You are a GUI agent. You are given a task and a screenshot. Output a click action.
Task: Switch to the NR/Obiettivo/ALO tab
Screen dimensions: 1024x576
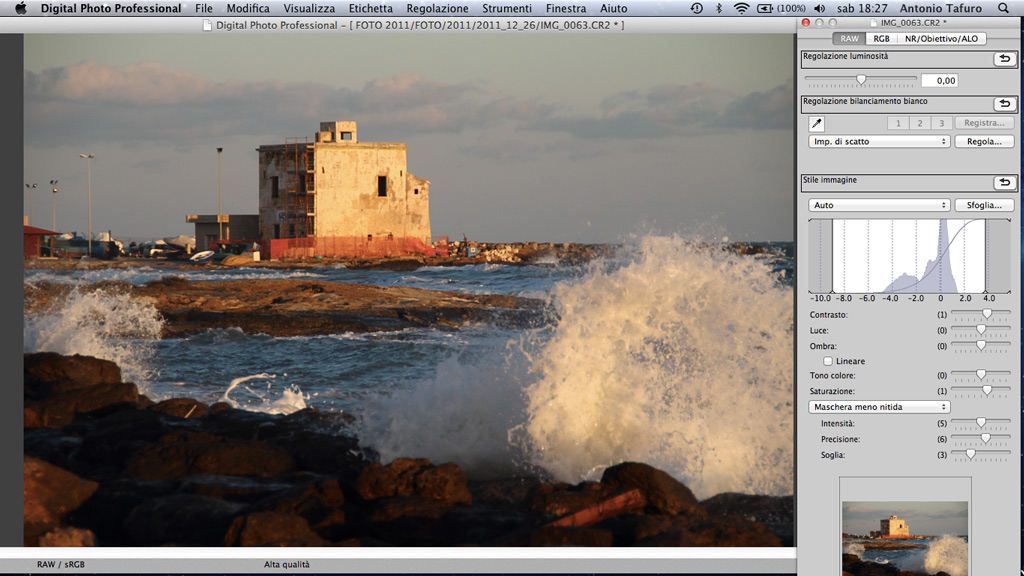(x=941, y=39)
